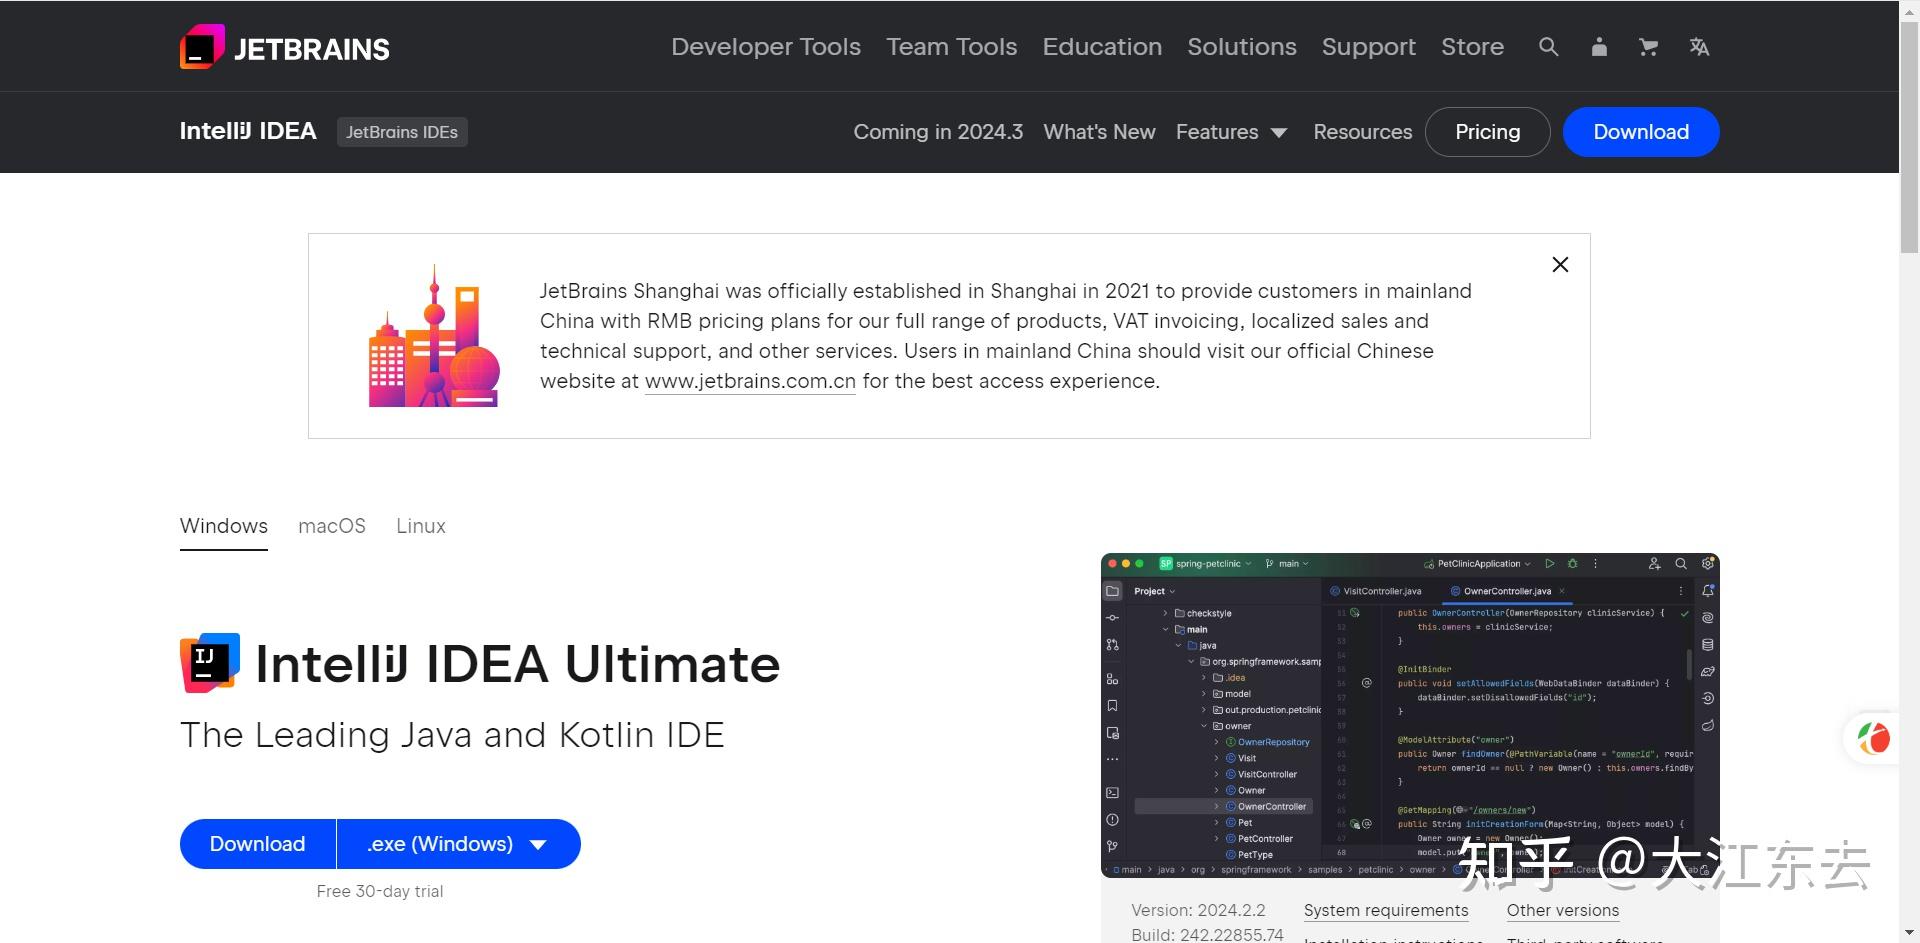Open the Resources link
This screenshot has height=943, width=1920.
(x=1362, y=132)
